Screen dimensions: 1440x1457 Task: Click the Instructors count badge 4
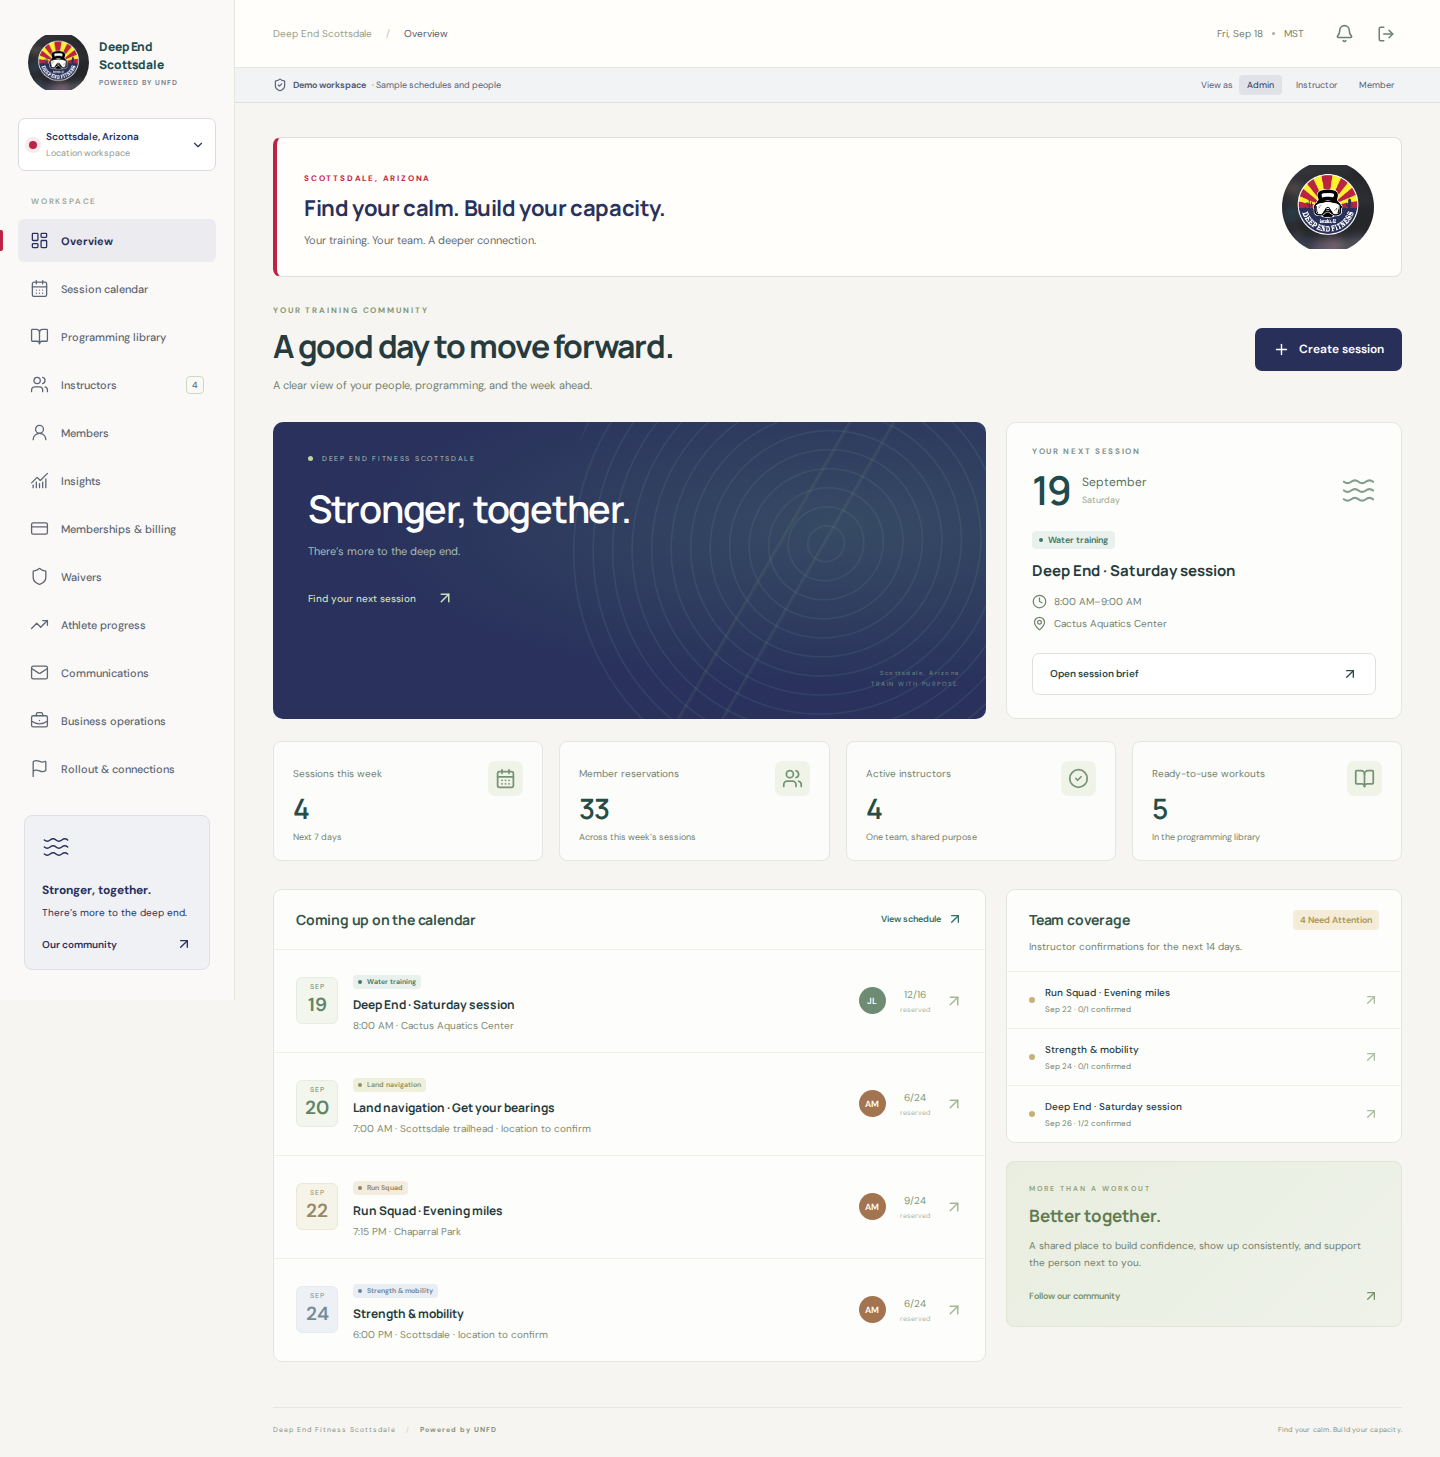click(195, 385)
